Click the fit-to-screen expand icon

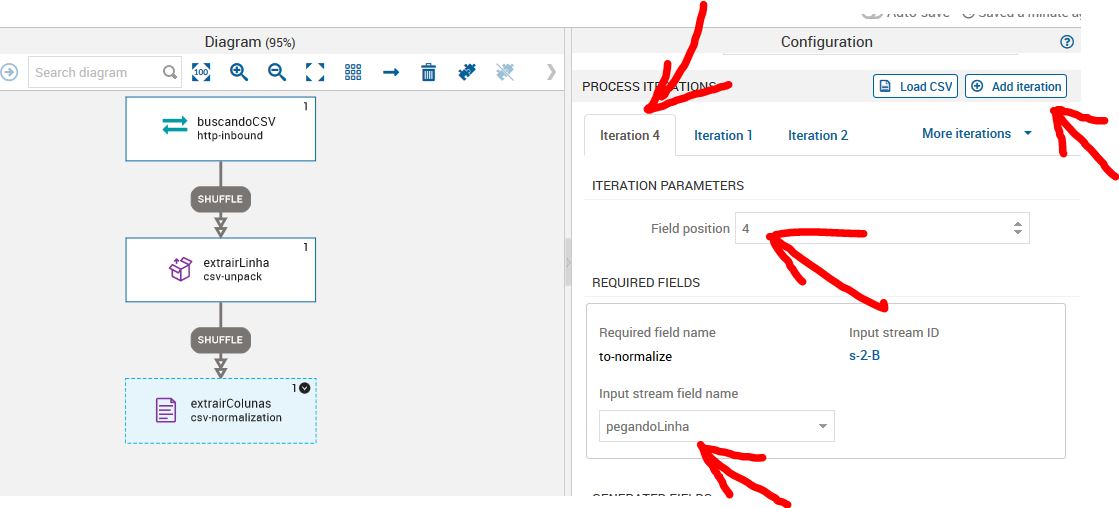click(315, 72)
